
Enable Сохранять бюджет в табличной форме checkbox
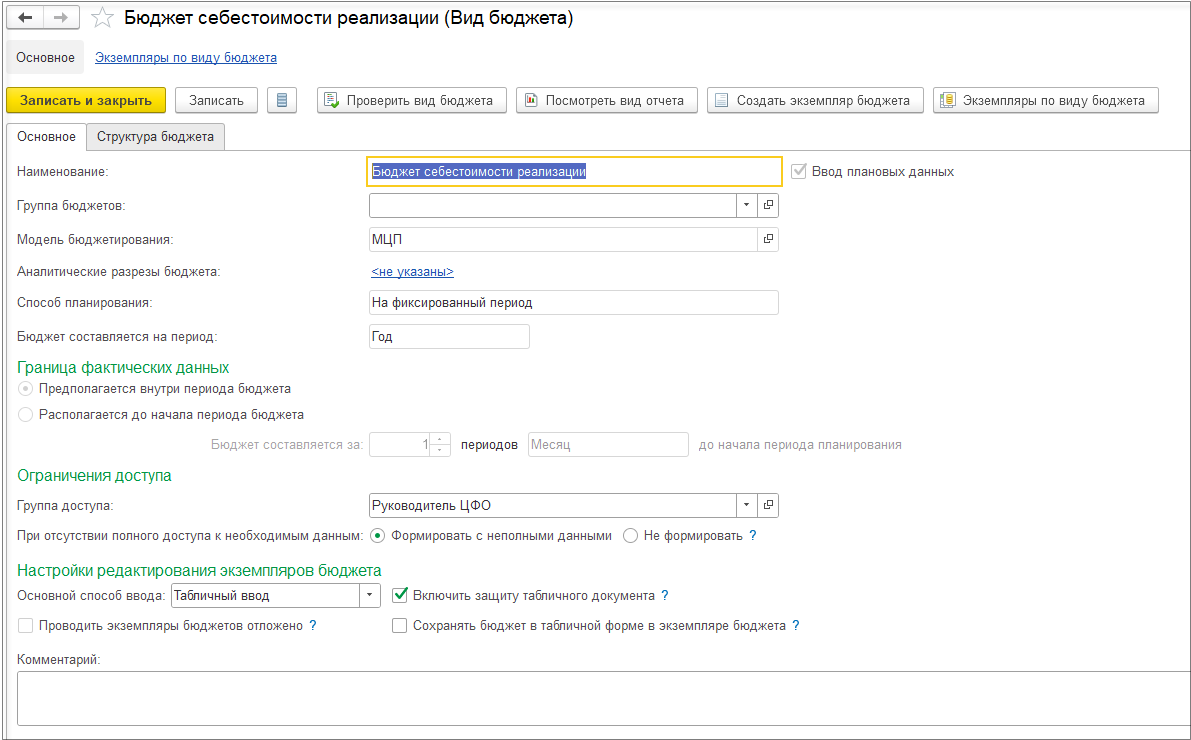400,626
